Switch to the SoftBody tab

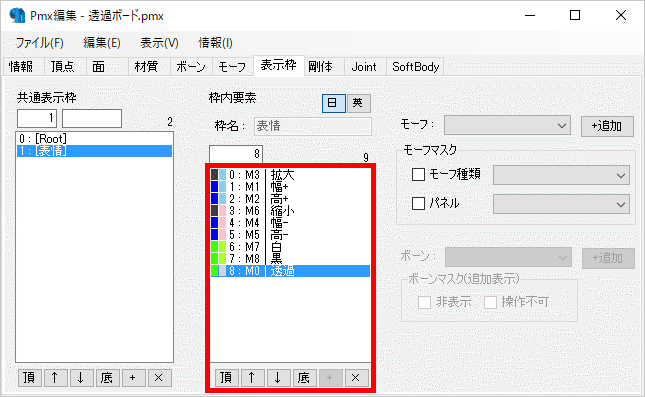click(415, 67)
